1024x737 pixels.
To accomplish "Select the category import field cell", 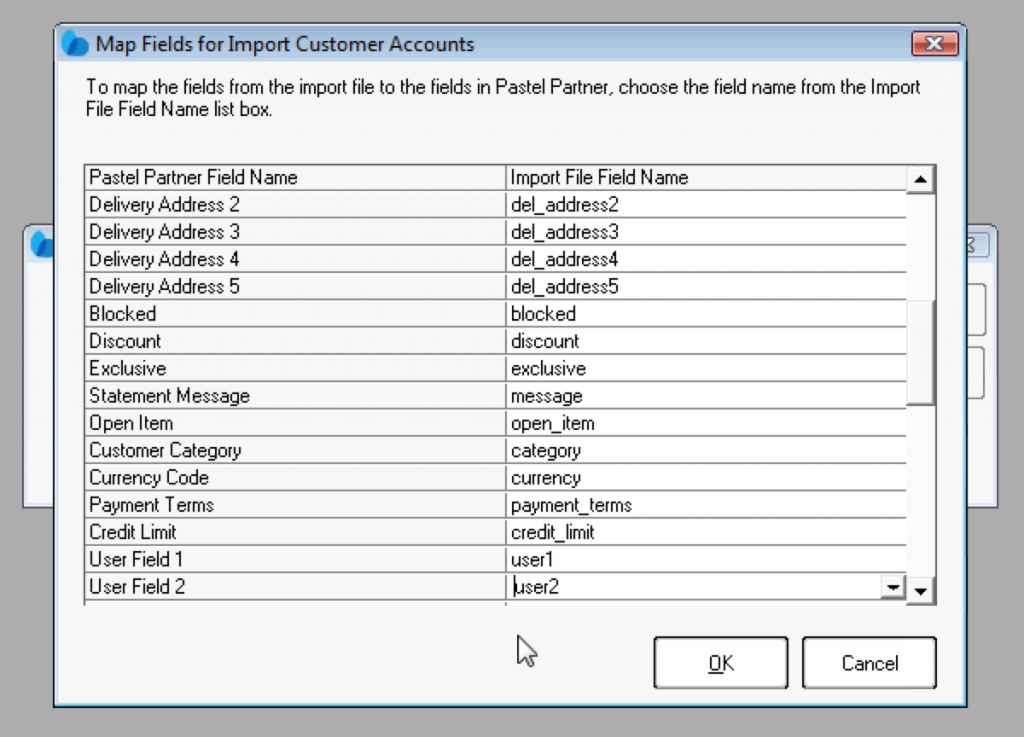I will point(706,451).
